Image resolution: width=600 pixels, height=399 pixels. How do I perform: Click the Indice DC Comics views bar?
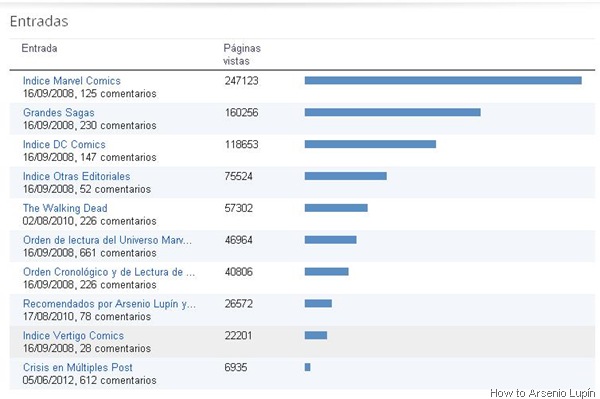(x=370, y=144)
